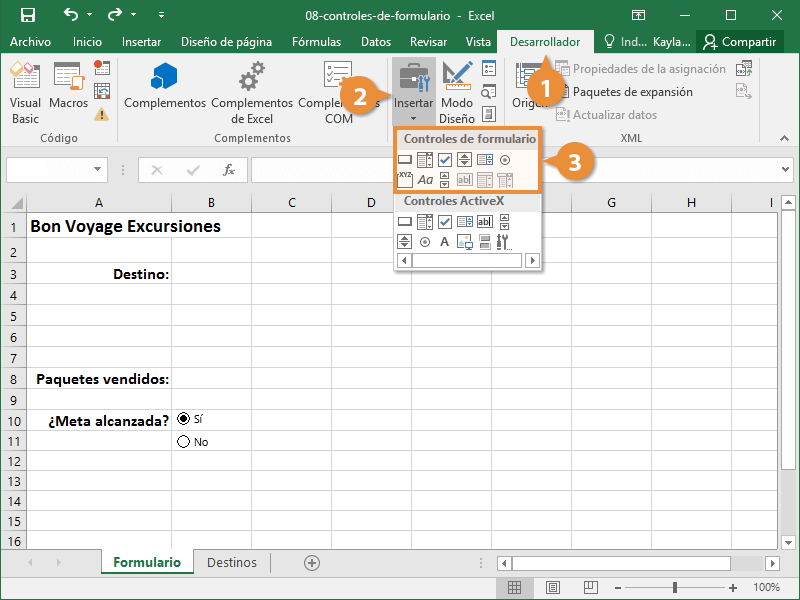Image resolution: width=800 pixels, height=600 pixels.
Task: Open Complementos de Excel dialog
Action: click(252, 93)
